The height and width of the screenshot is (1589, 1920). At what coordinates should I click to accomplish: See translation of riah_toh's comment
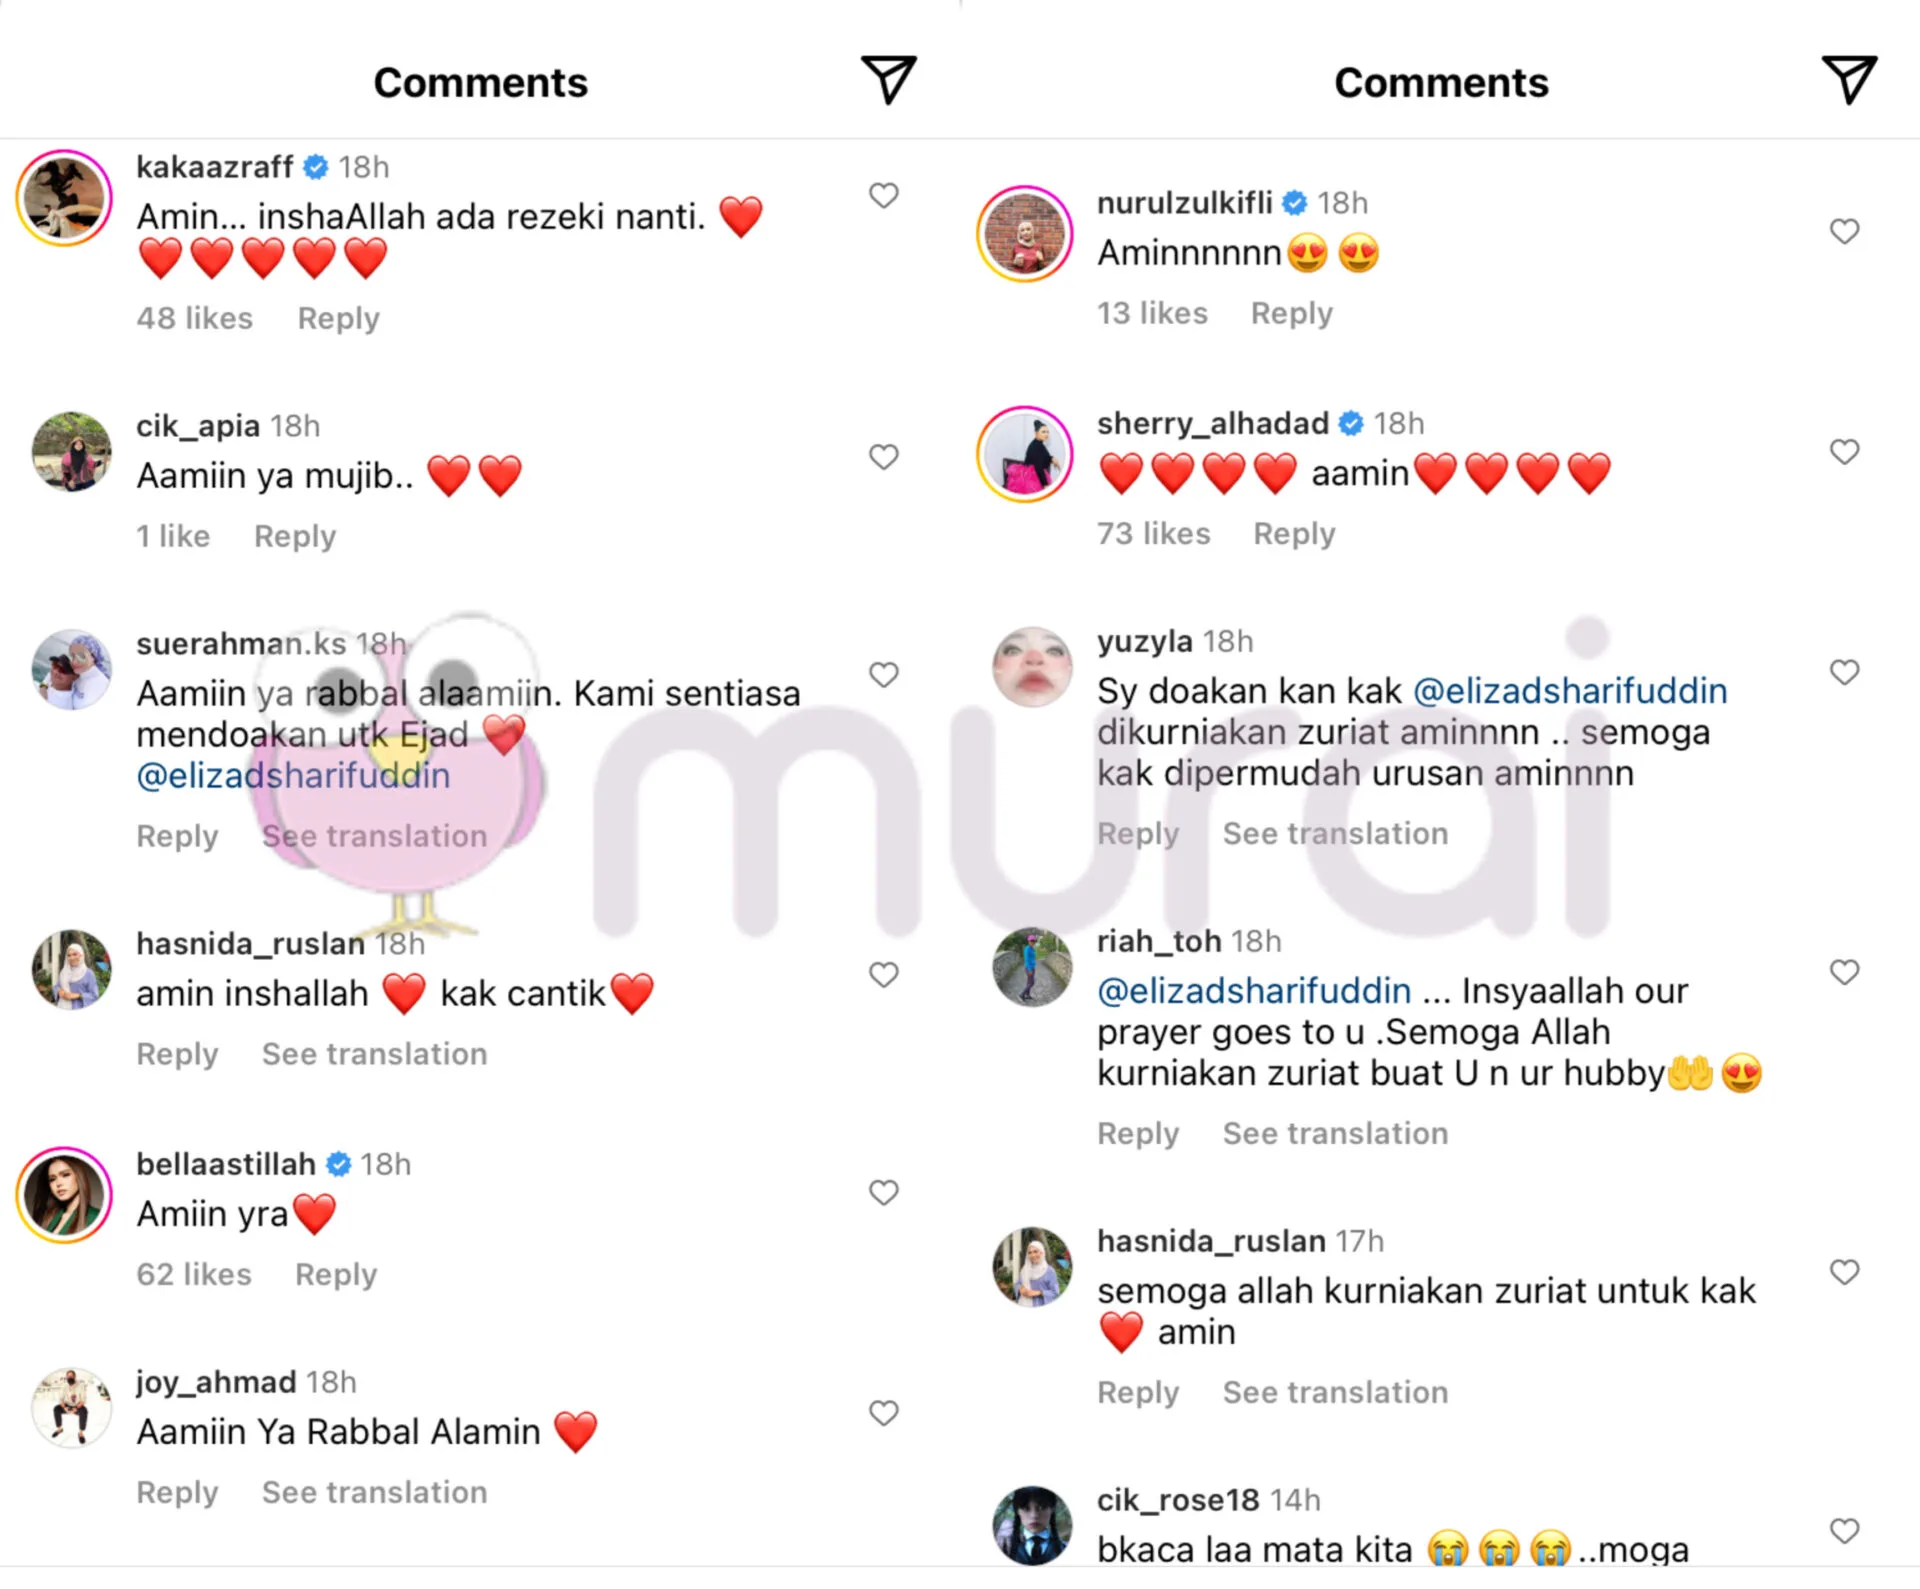[x=1335, y=1133]
